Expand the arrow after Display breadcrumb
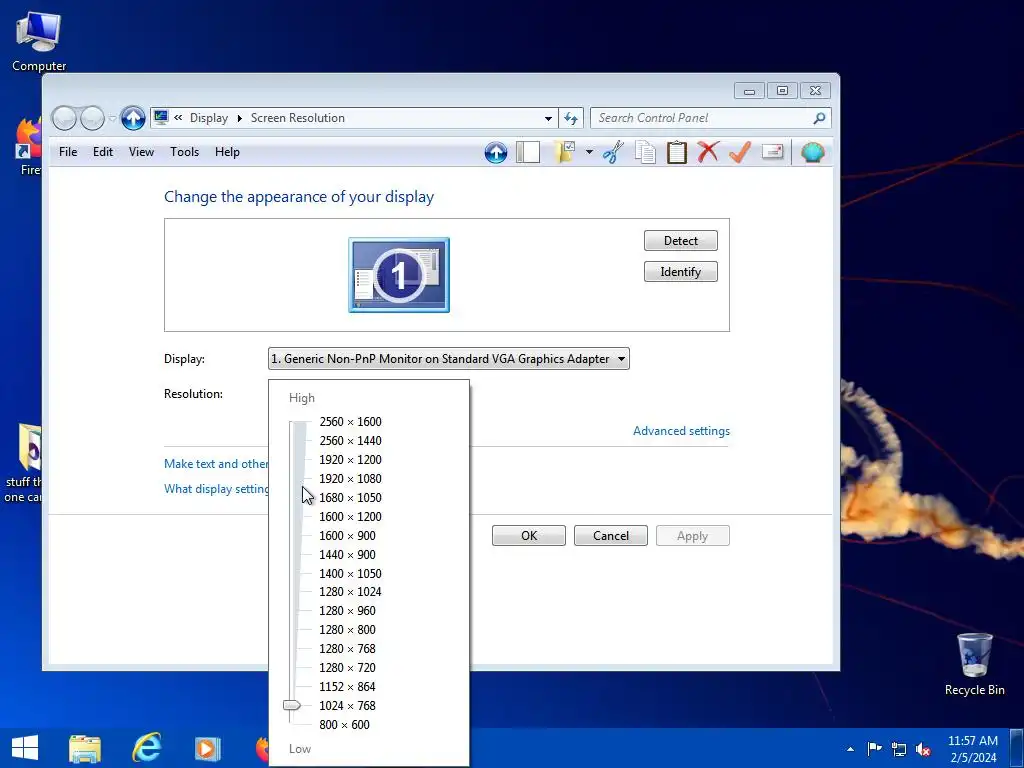1024x768 pixels. pos(239,118)
